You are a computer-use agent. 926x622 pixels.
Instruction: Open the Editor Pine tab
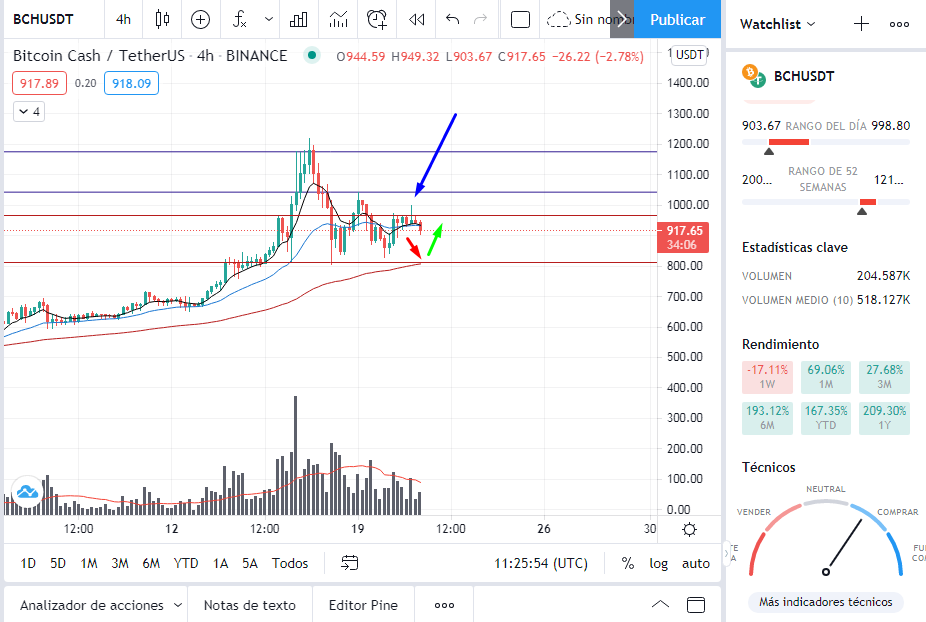pyautogui.click(x=363, y=605)
